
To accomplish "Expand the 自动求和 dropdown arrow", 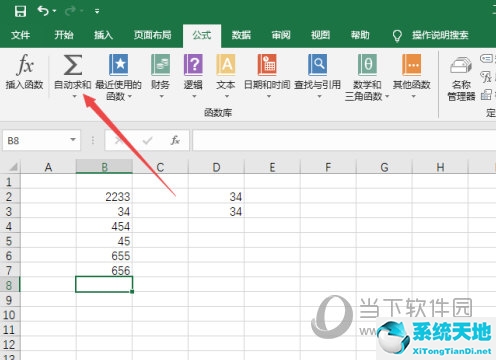I will tap(75, 96).
